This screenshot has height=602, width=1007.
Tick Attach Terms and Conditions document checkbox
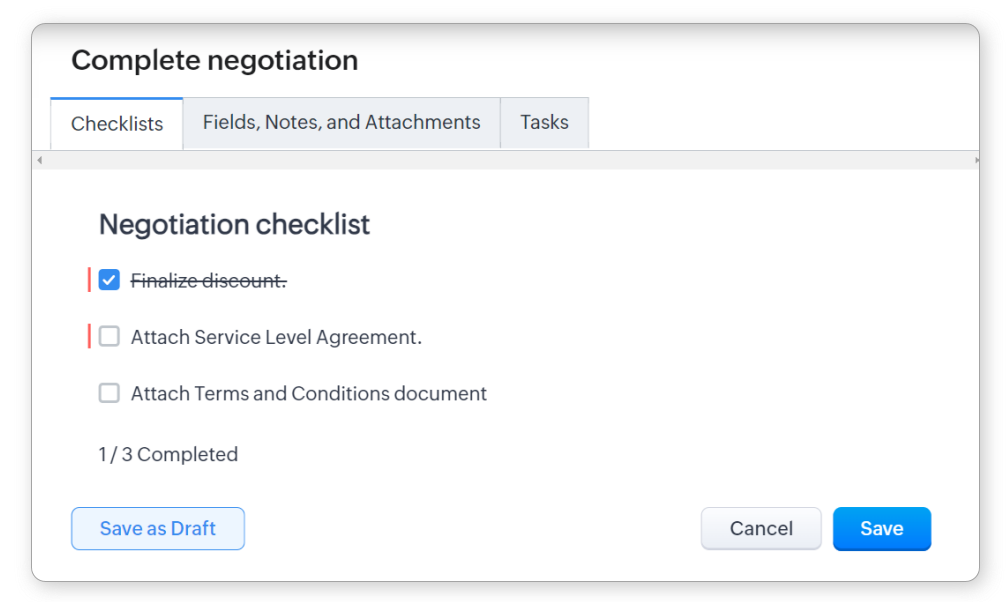coord(109,393)
